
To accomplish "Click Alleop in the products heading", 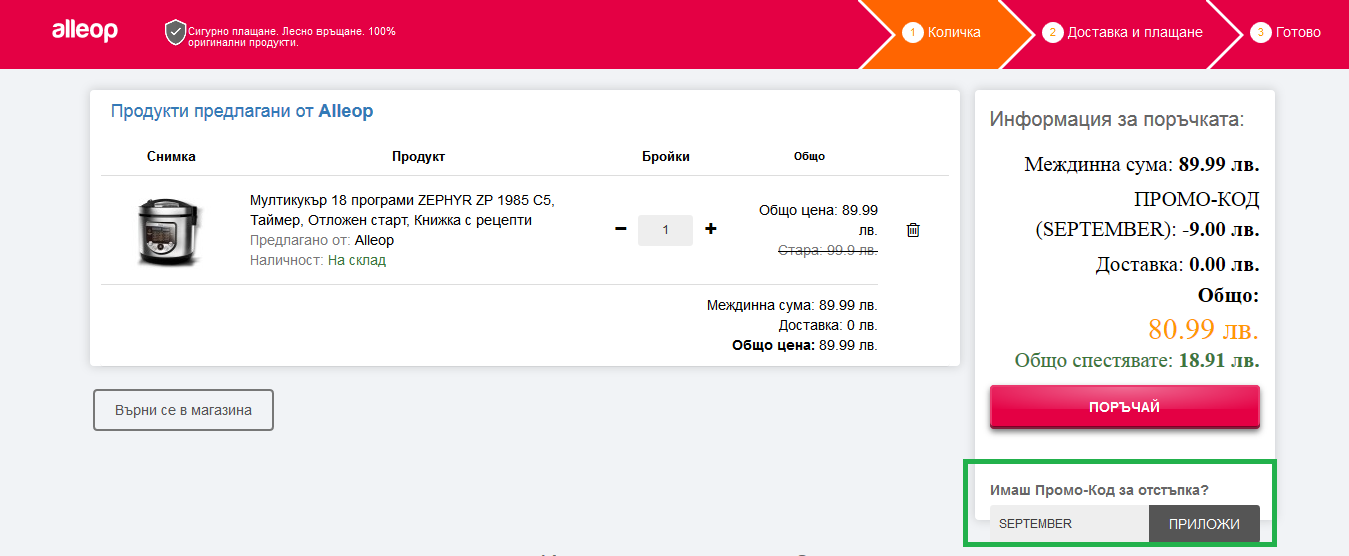I will click(345, 112).
